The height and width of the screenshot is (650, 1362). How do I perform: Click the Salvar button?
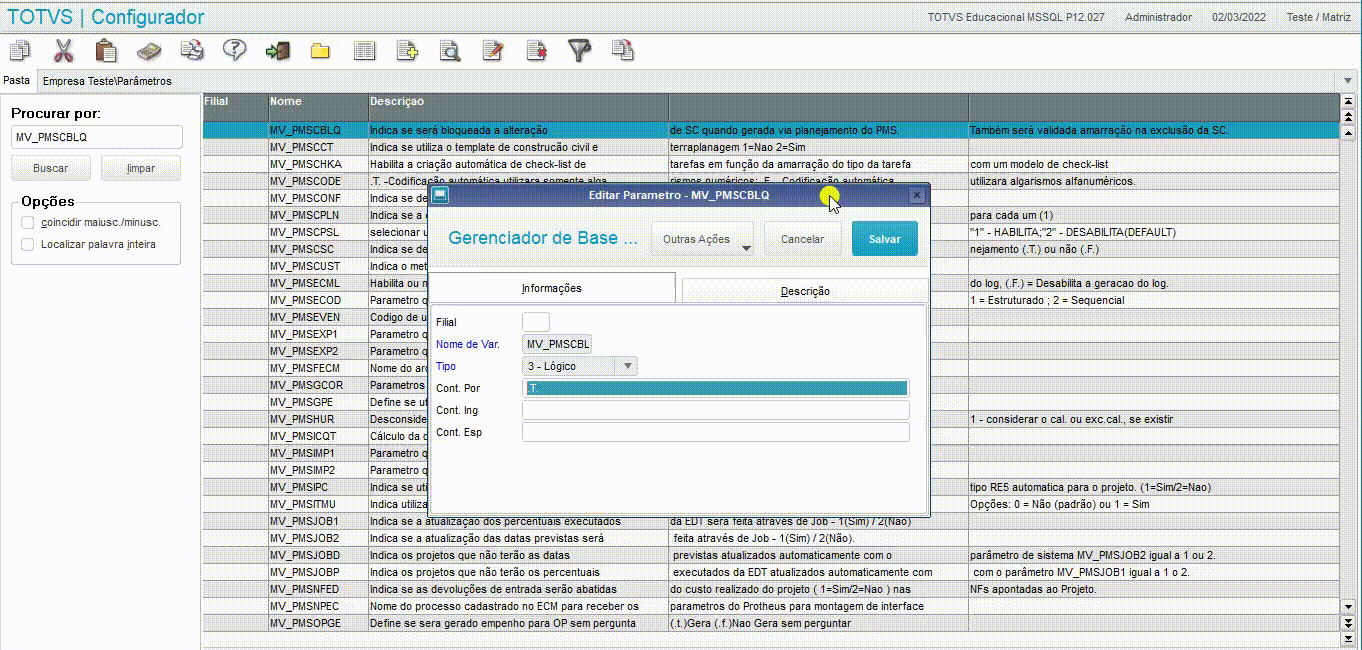[885, 239]
